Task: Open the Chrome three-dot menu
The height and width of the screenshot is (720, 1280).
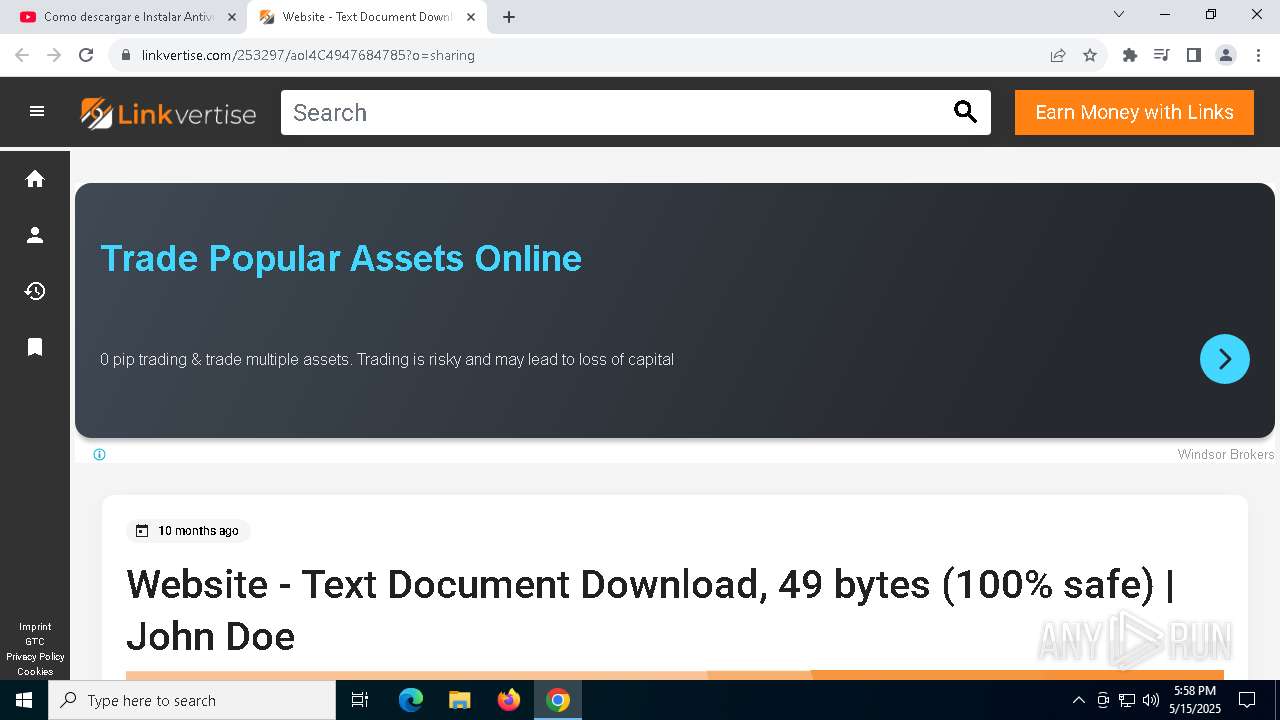Action: coord(1258,55)
